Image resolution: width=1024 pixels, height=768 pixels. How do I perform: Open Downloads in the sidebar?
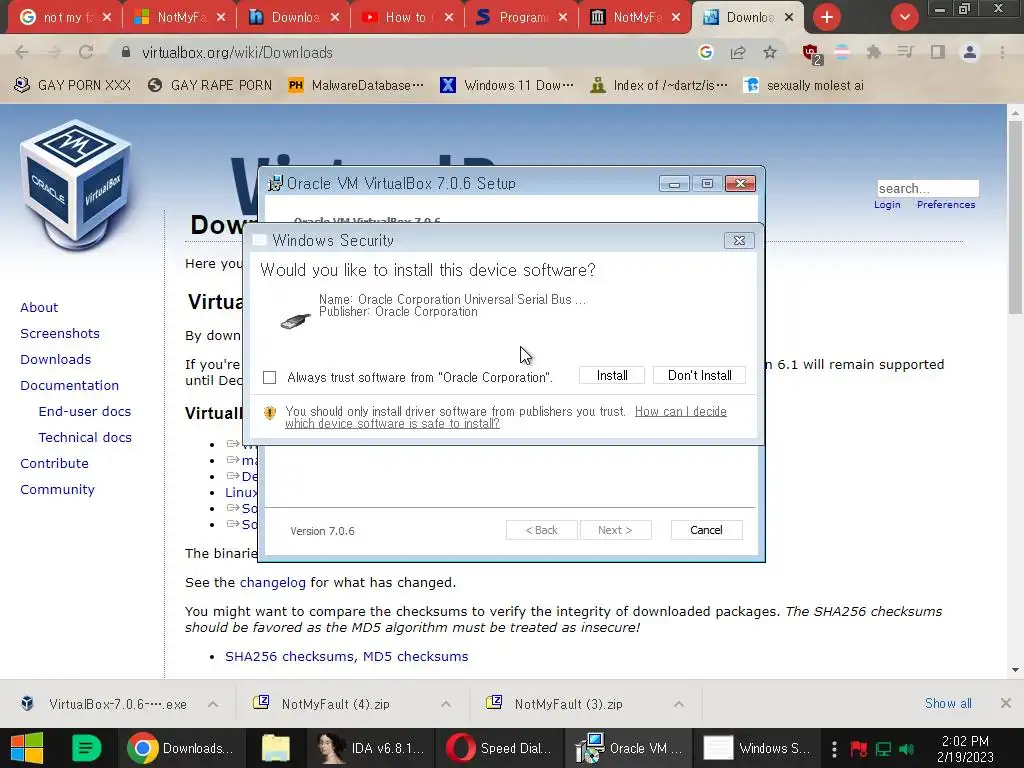click(56, 360)
